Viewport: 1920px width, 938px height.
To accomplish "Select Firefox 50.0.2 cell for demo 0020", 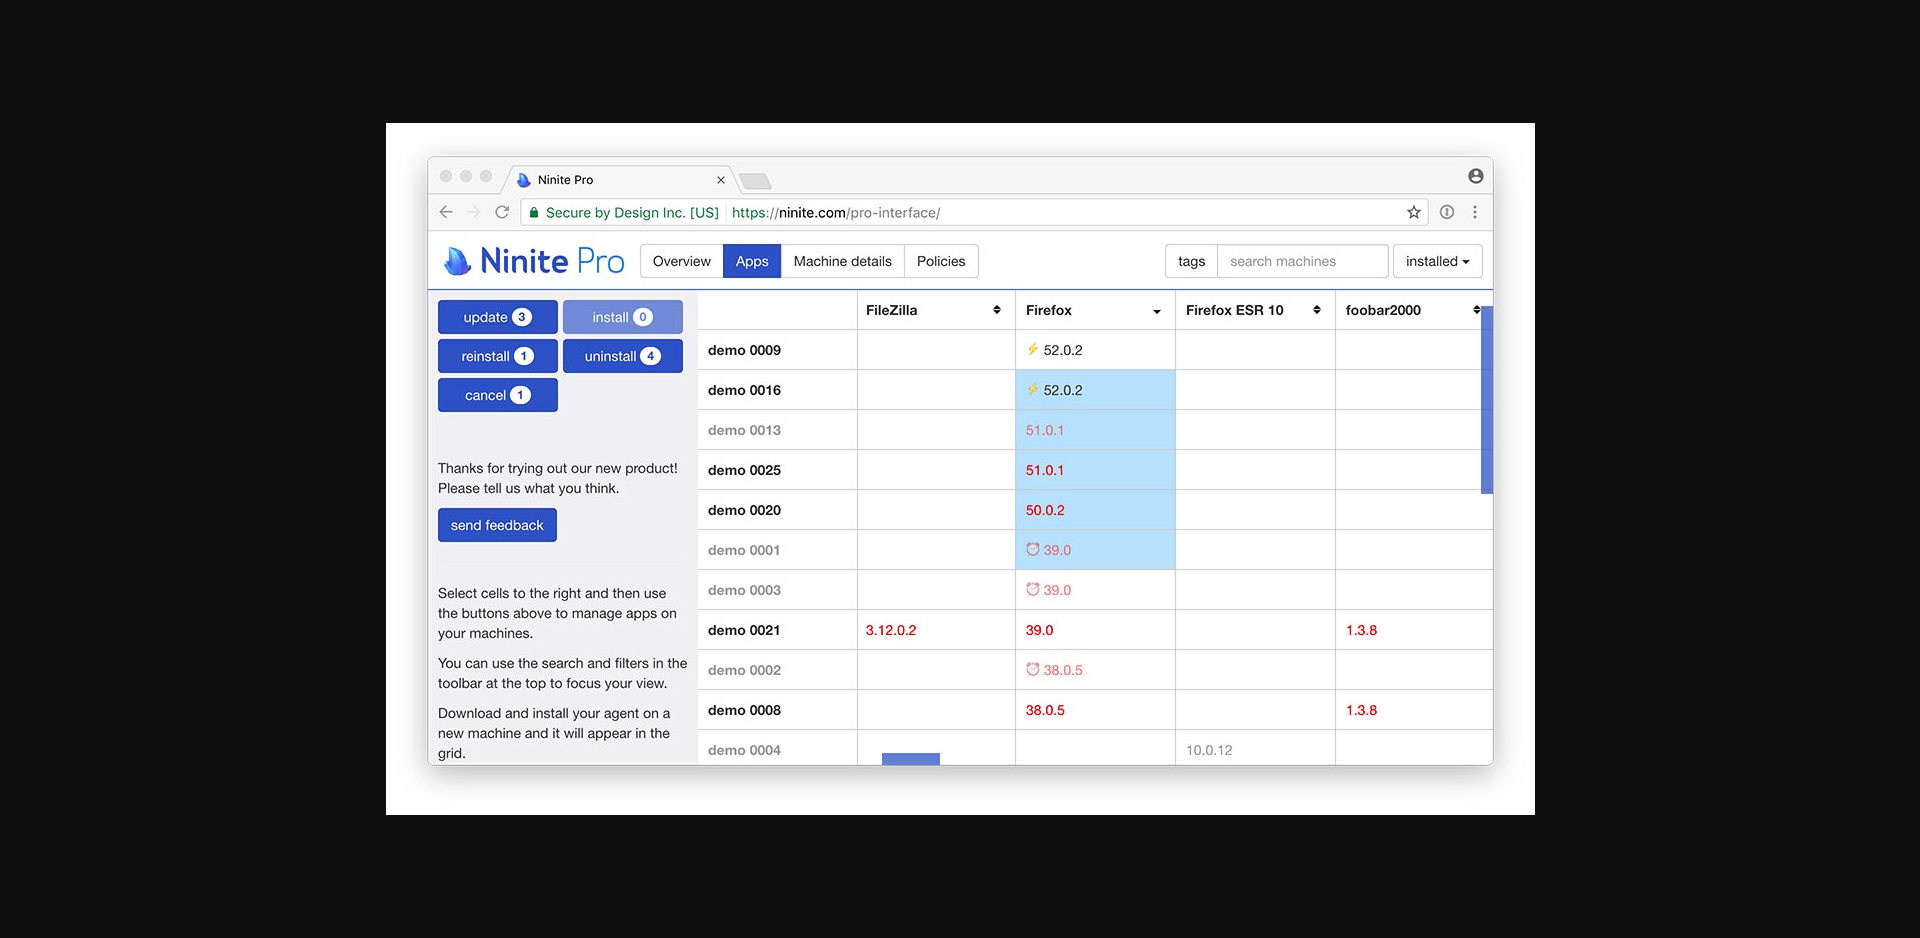I will 1095,510.
